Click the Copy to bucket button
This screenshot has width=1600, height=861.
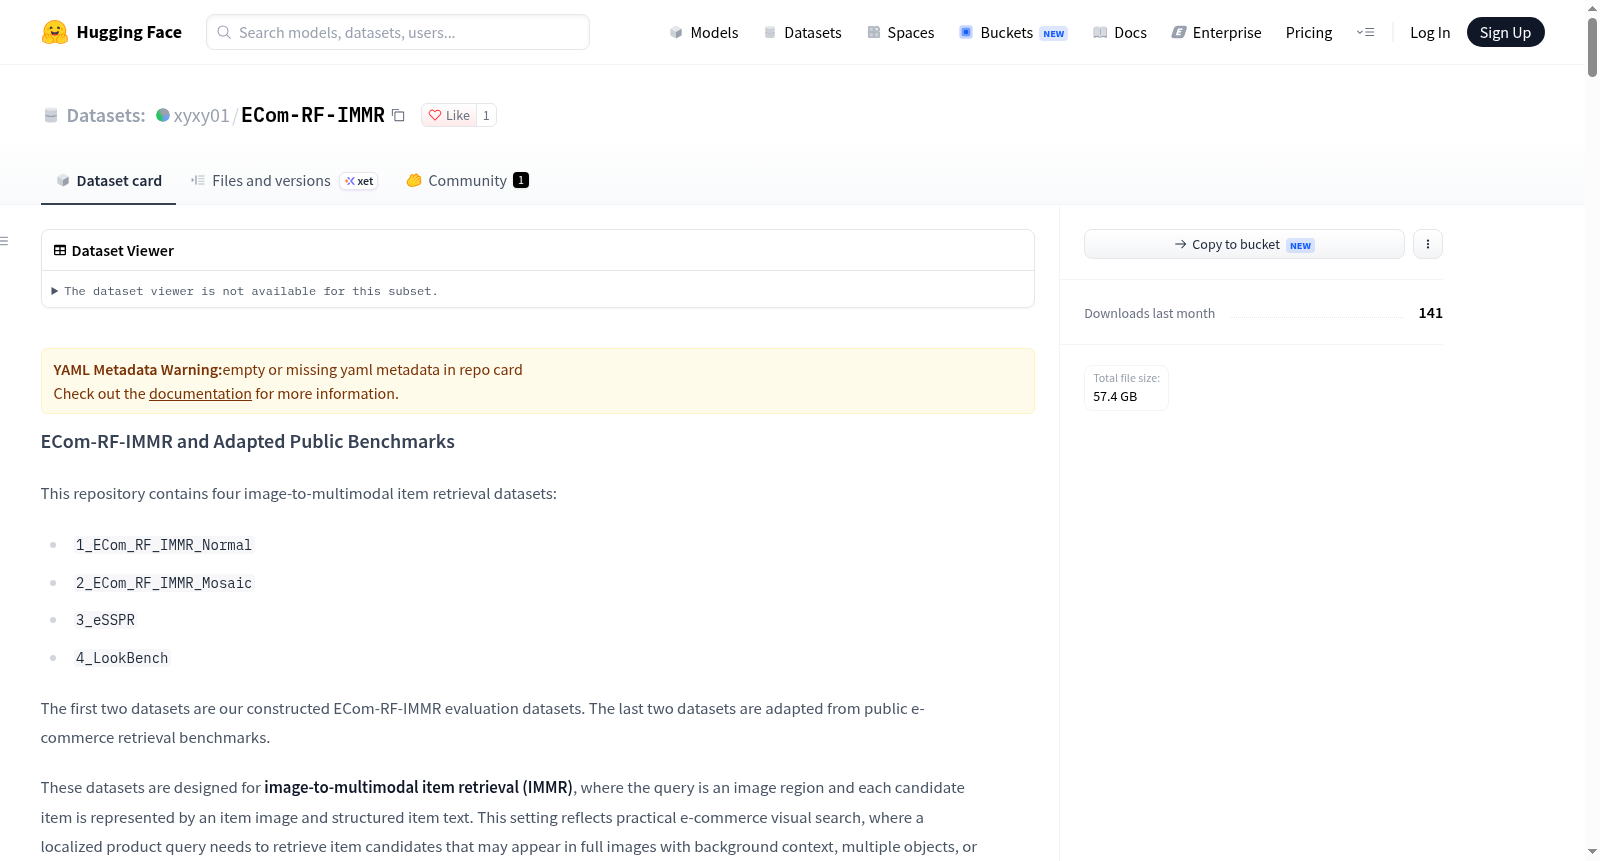(x=1244, y=244)
